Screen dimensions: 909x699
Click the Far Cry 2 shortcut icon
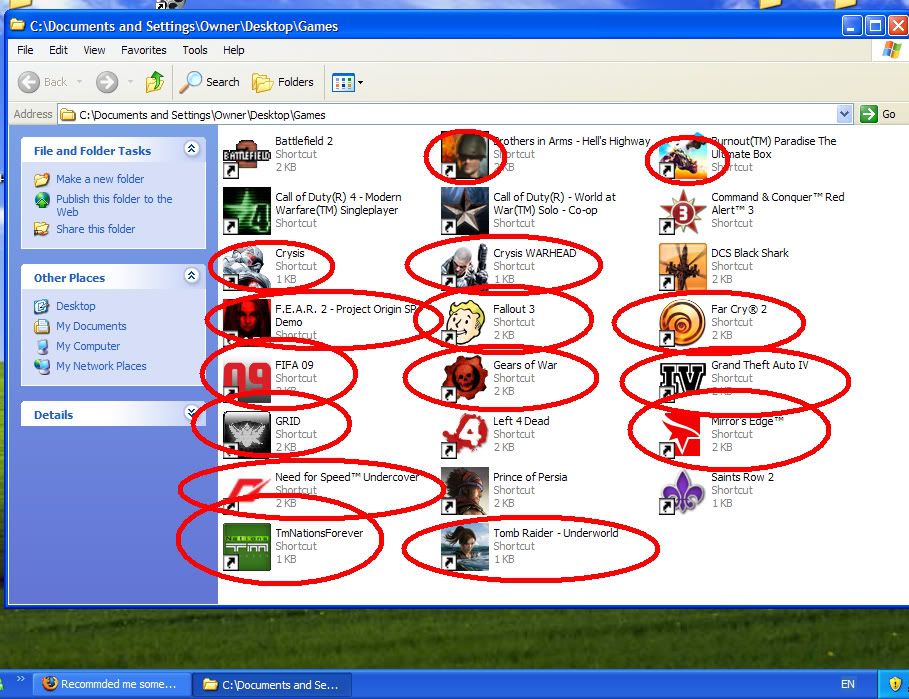(683, 323)
